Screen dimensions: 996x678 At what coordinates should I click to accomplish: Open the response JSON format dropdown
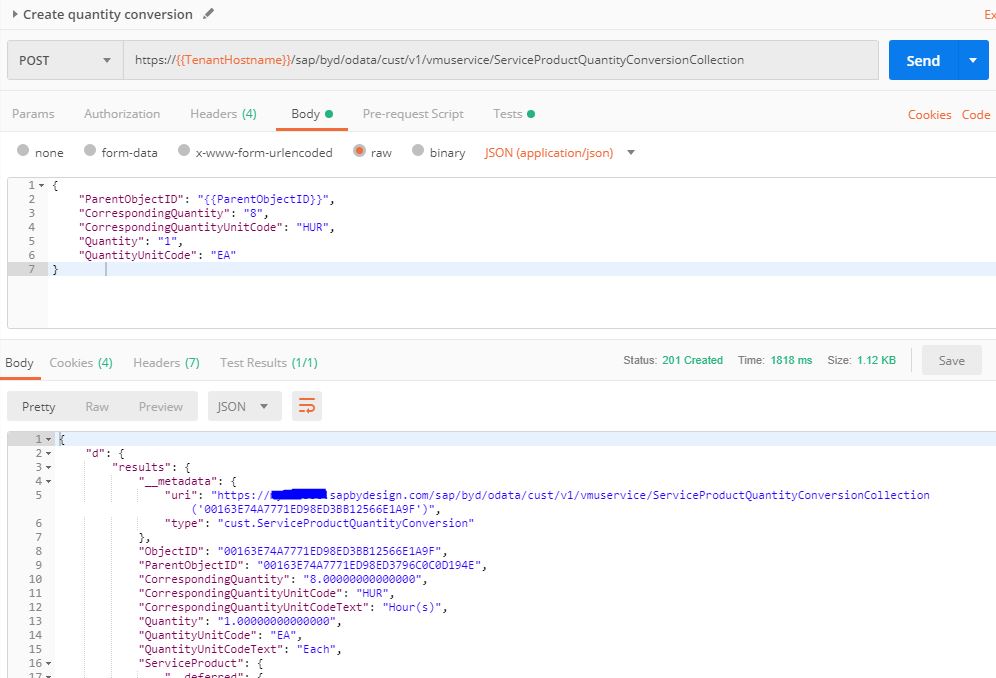tap(244, 406)
